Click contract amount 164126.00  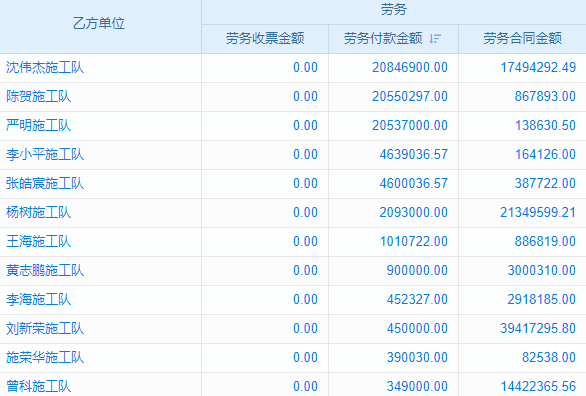(545, 155)
